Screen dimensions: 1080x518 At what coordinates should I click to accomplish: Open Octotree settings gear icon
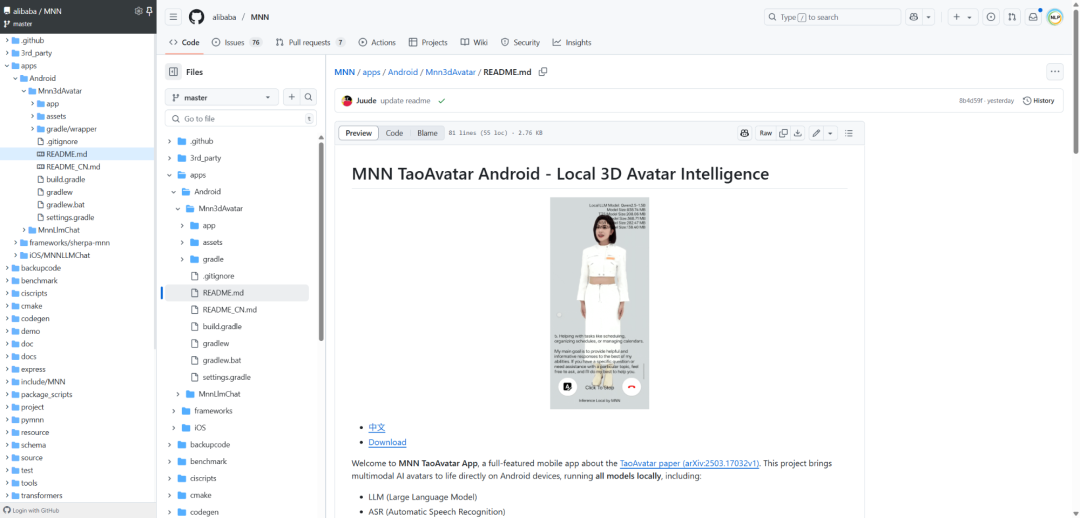tap(138, 11)
